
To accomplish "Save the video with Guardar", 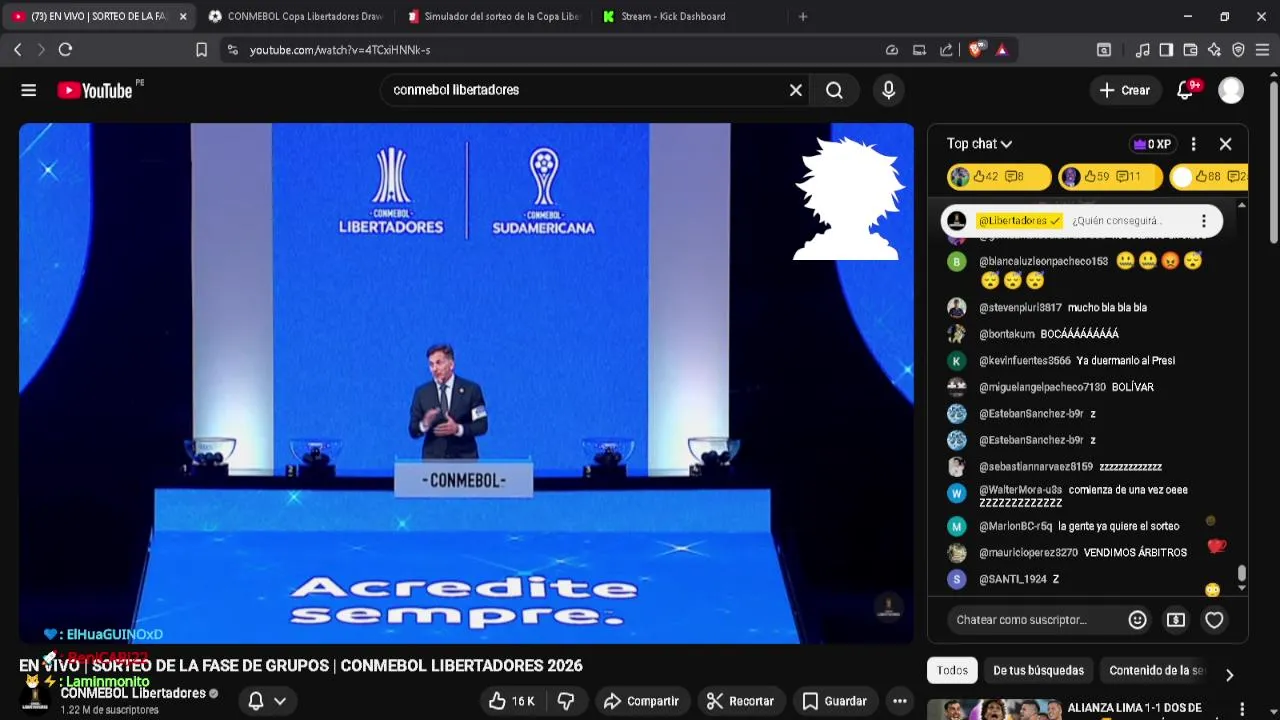I will (x=834, y=701).
